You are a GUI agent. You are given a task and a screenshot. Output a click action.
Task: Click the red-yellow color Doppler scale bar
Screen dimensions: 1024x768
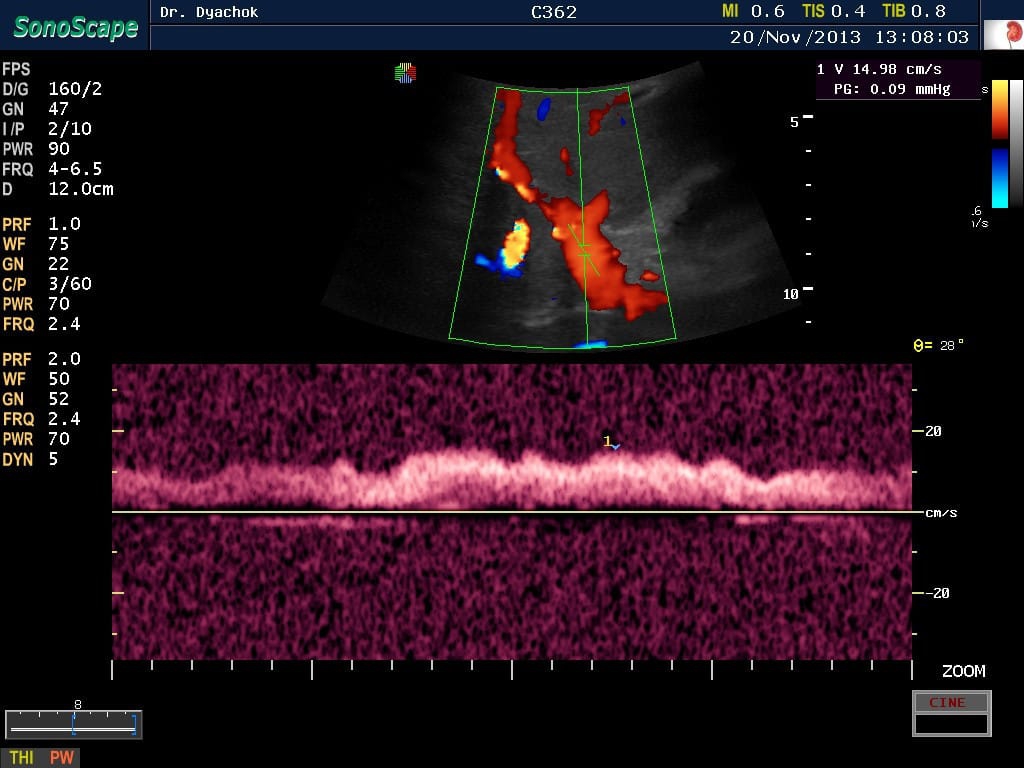click(x=1000, y=110)
